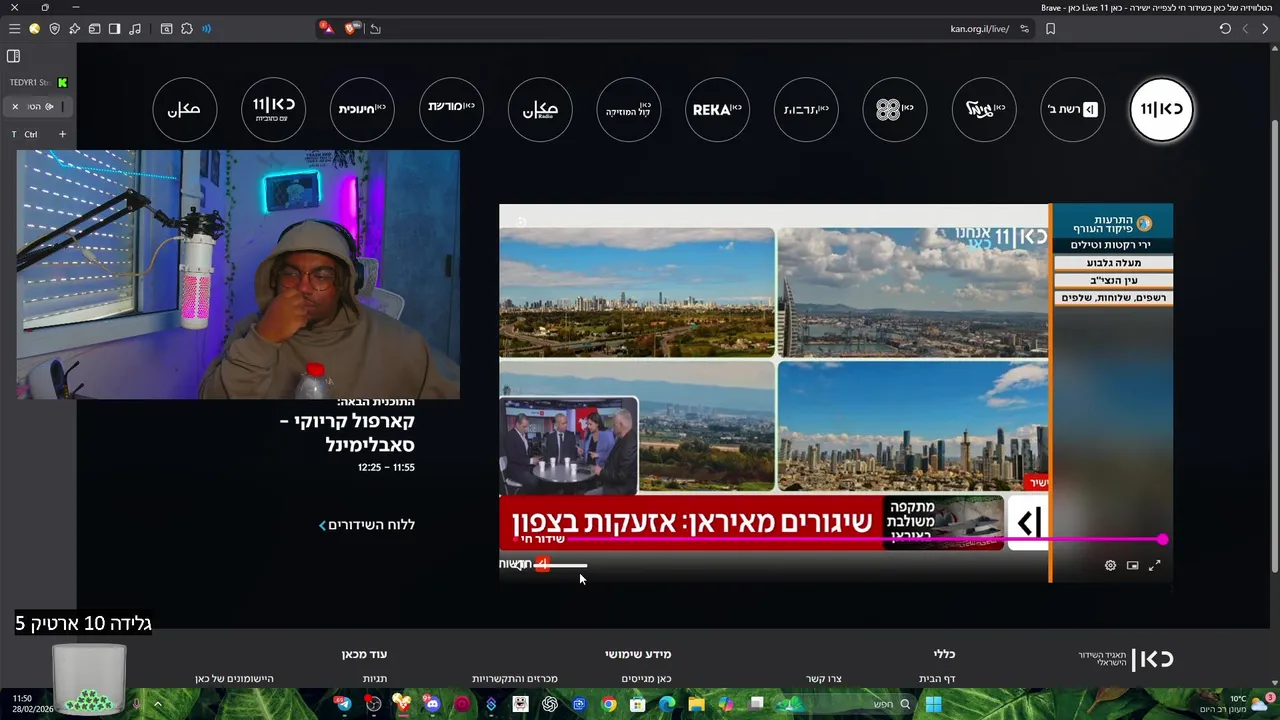Open the Brave Rewards triangle icon

327,28
